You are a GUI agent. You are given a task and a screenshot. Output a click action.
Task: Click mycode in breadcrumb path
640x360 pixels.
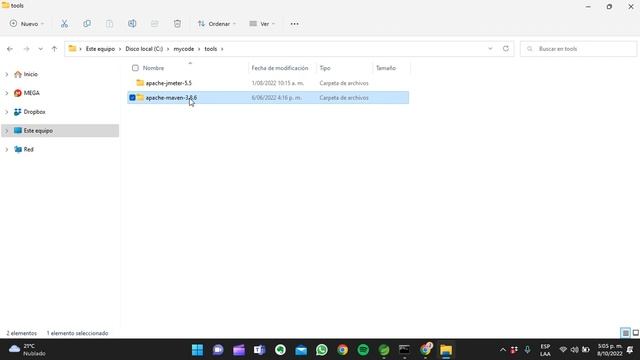184,49
